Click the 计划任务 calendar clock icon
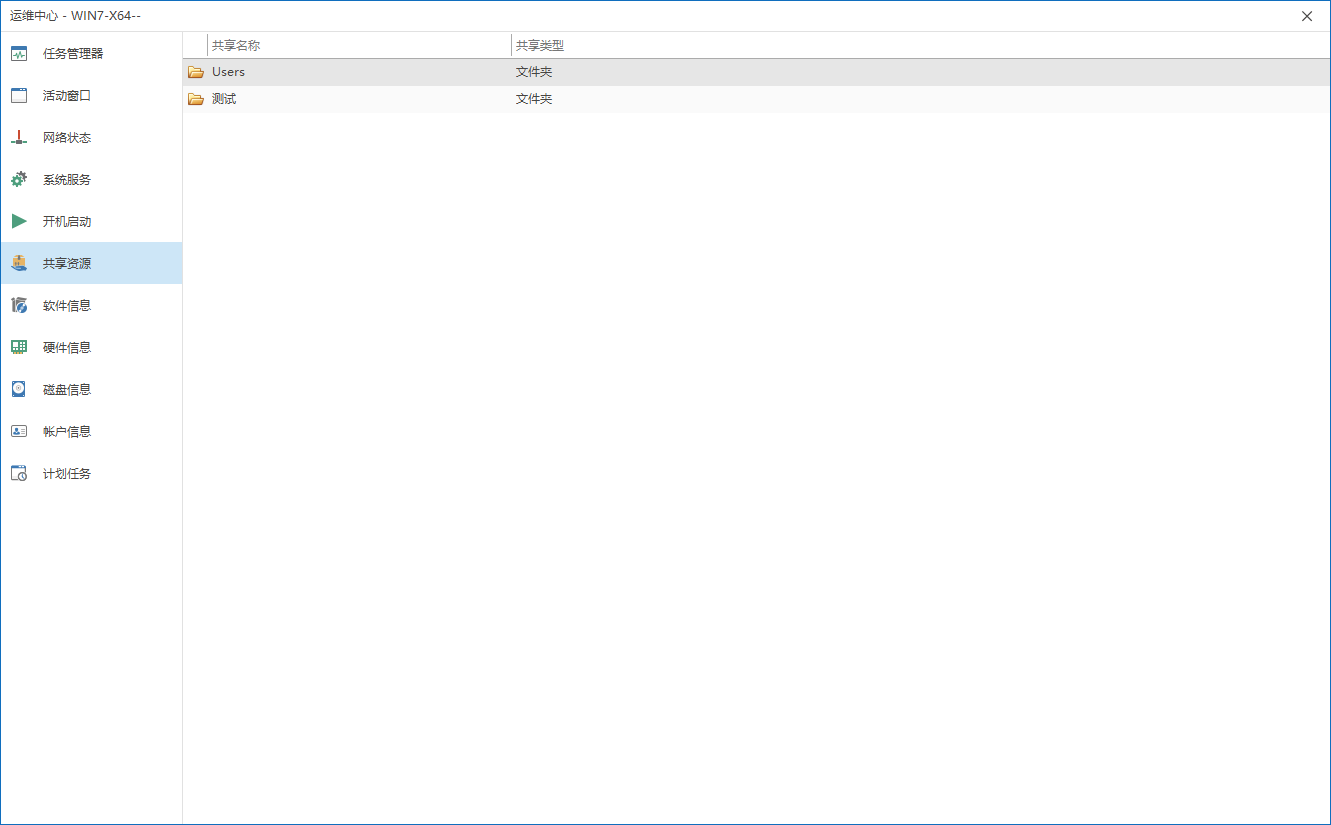 19,473
